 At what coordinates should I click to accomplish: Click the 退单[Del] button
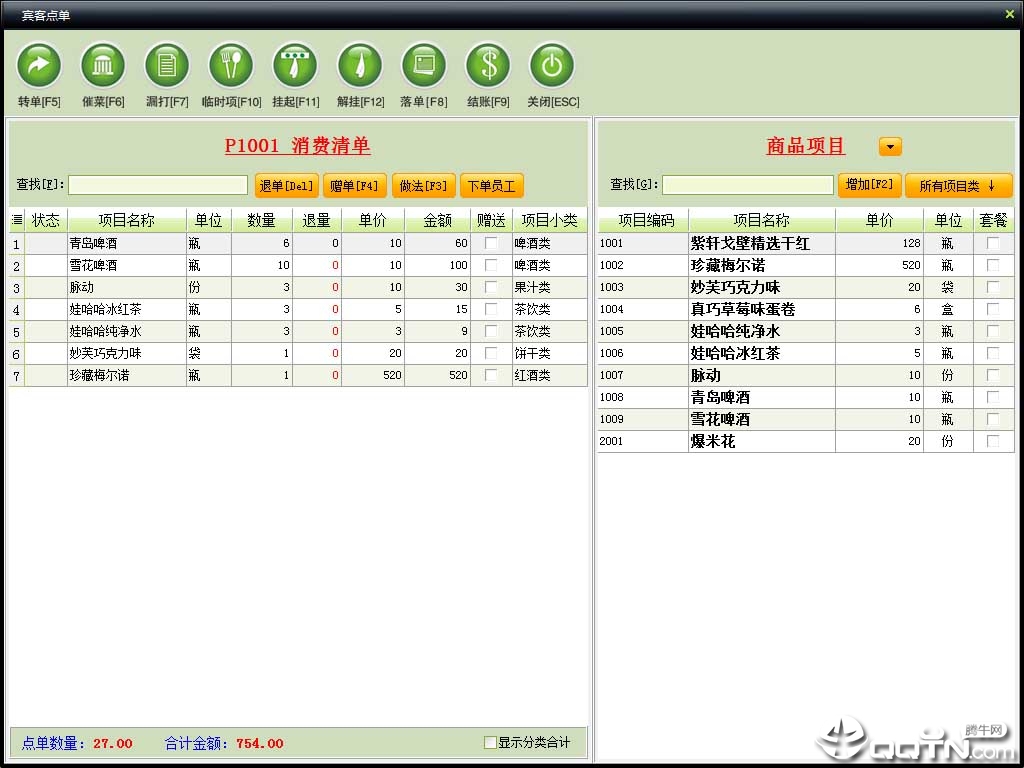(287, 185)
